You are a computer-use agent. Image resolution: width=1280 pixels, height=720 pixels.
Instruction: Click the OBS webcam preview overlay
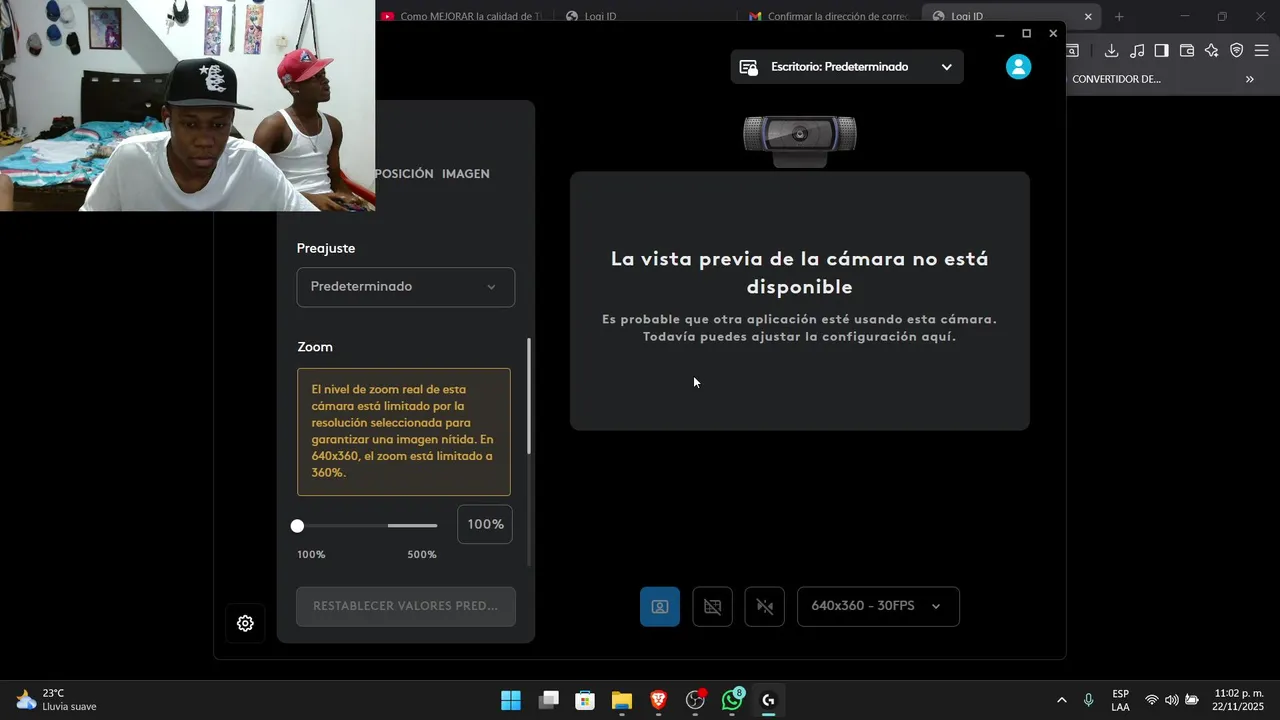pos(187,105)
